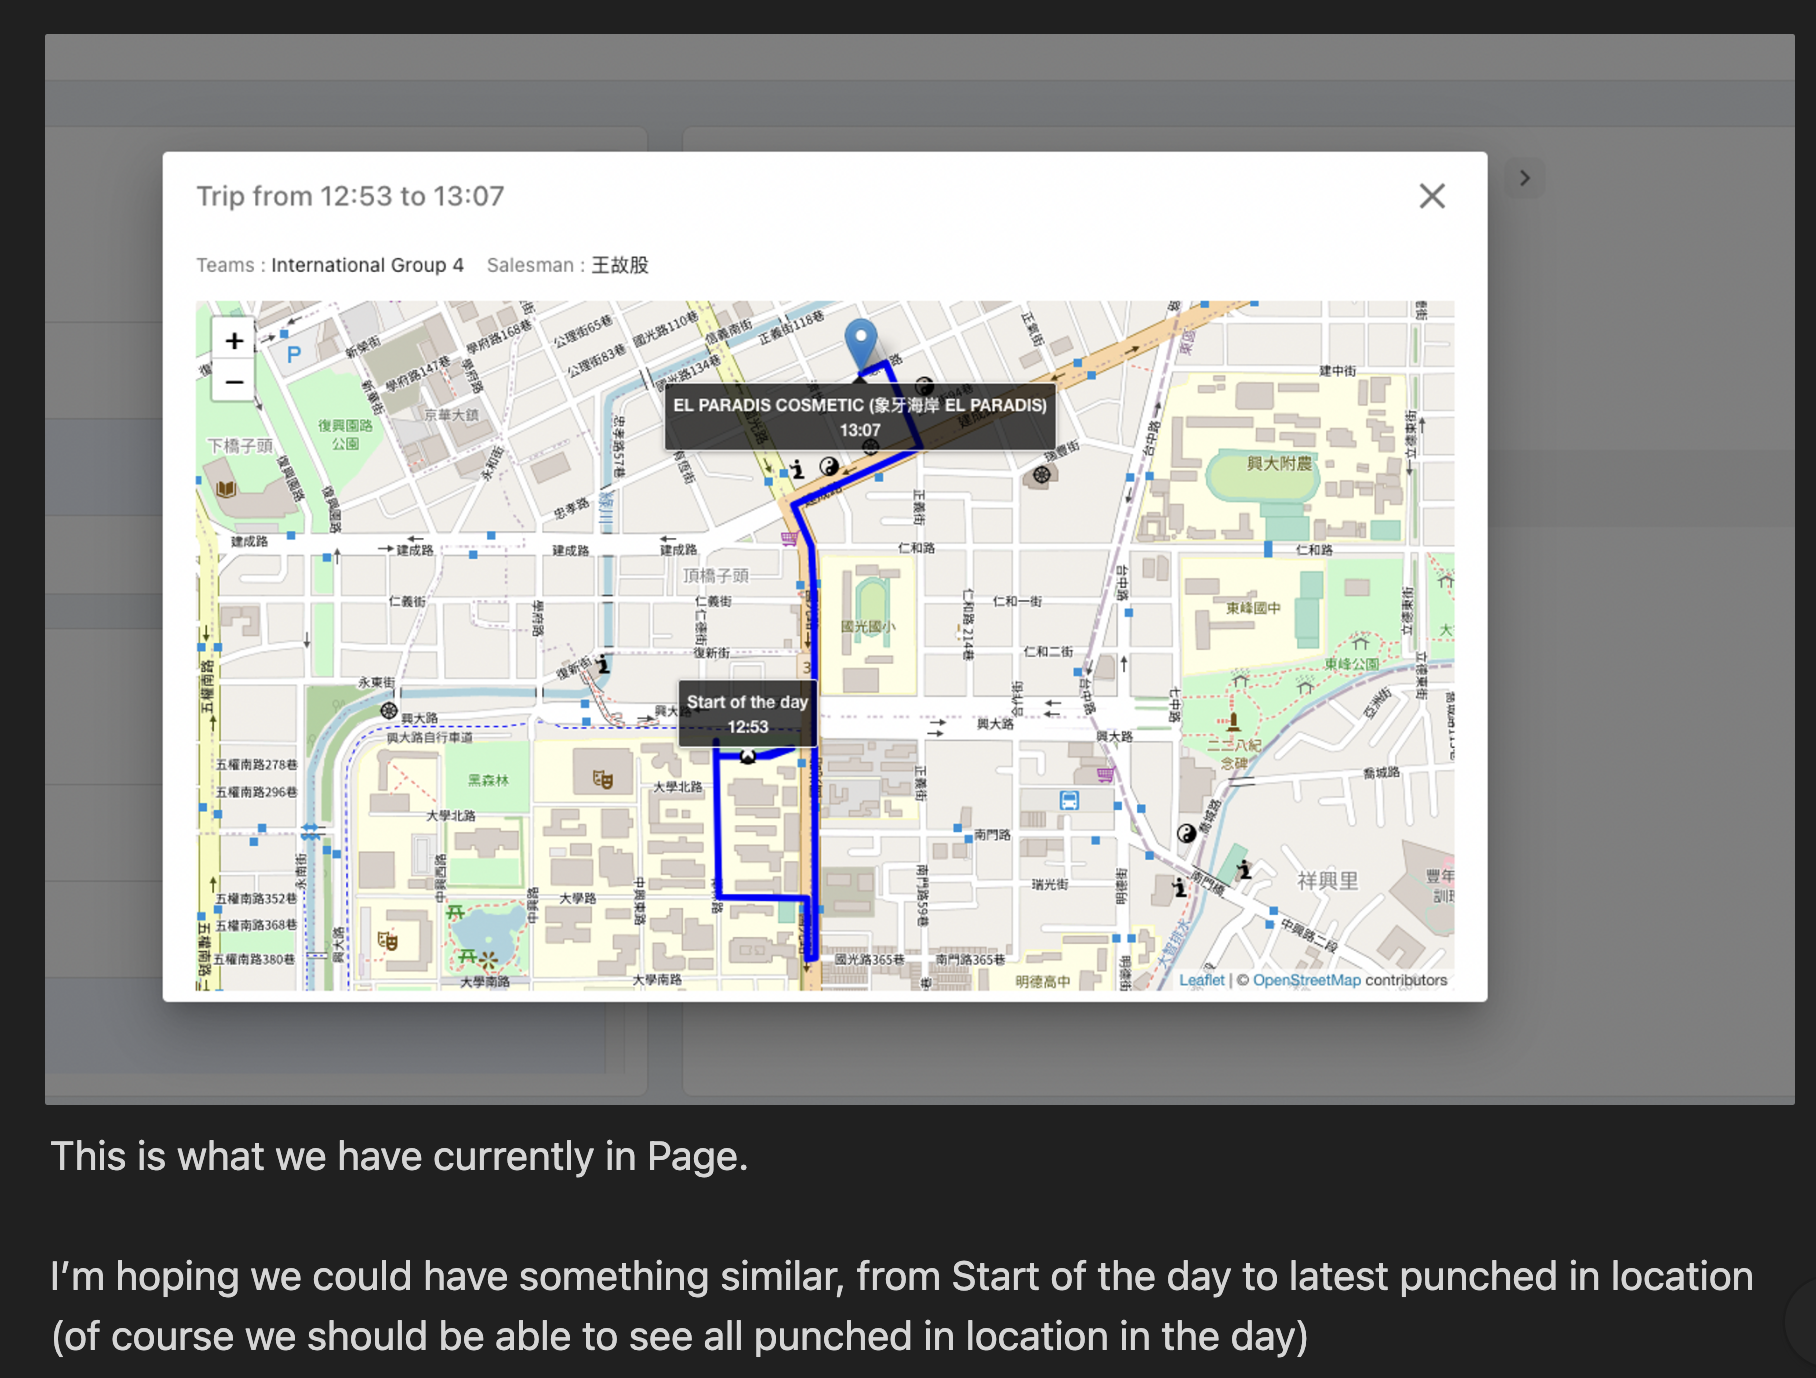Viewport: 1816px width, 1378px height.
Task: Open the Leaflet attribution link
Action: tap(1203, 980)
